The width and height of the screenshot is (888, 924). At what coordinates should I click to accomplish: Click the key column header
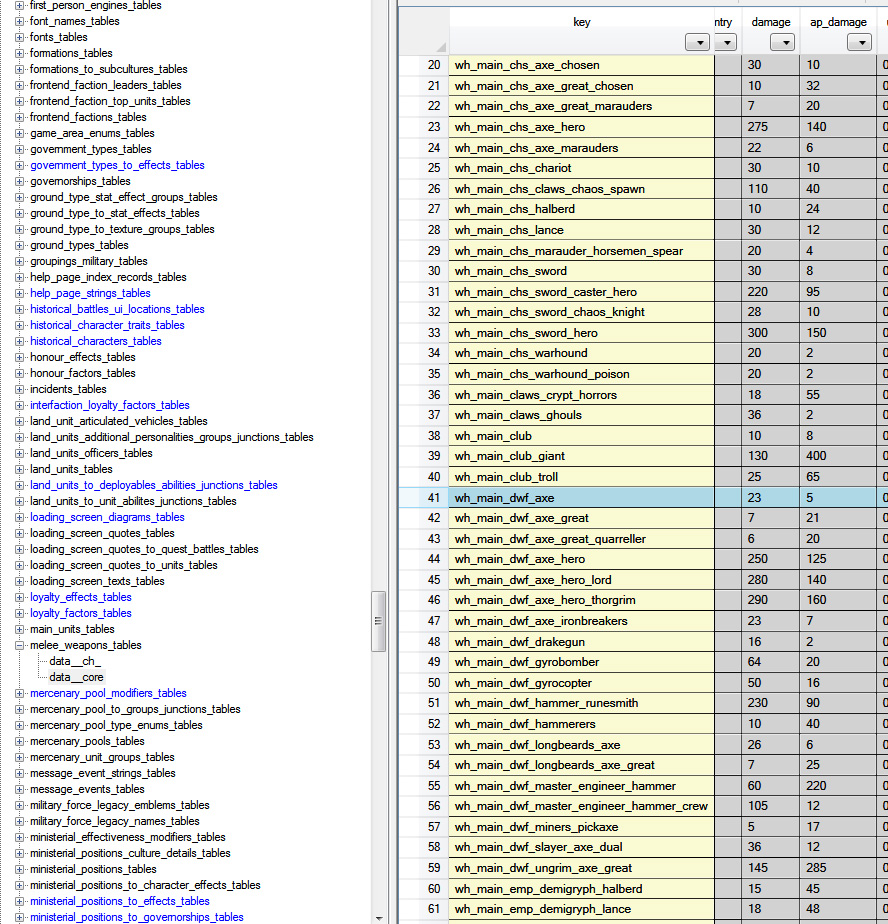(582, 22)
